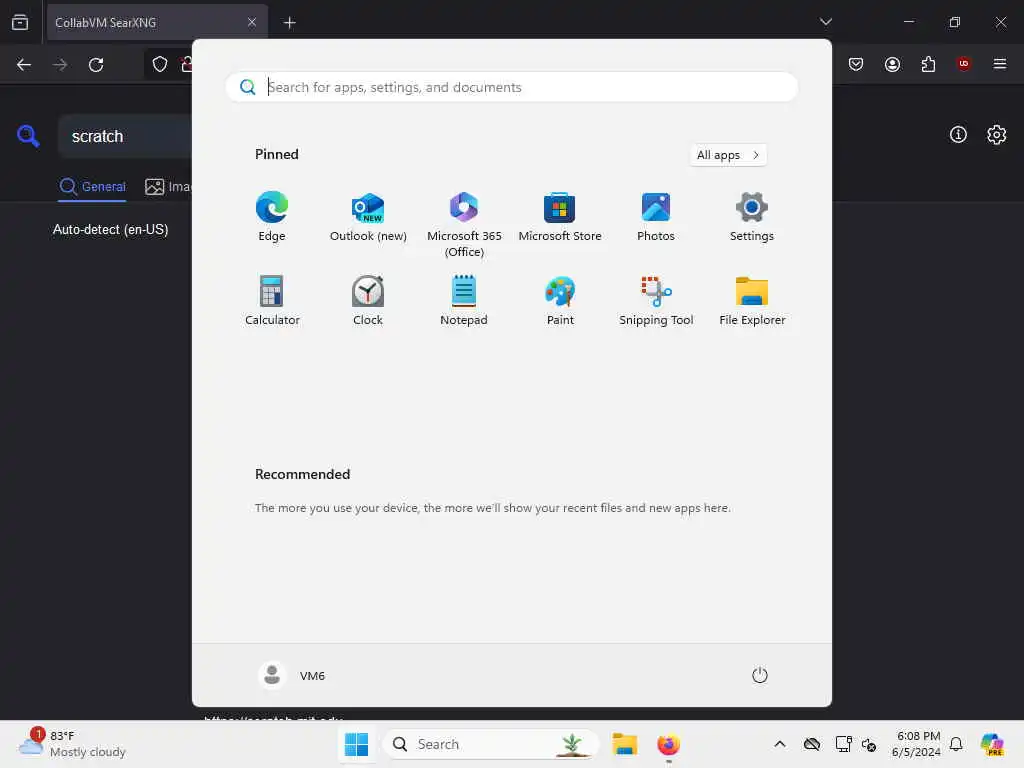Switch to Firefox on the taskbar

tap(668, 744)
